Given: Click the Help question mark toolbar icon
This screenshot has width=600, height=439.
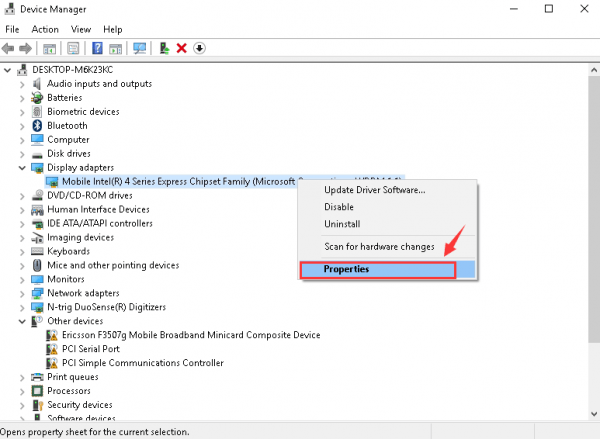Looking at the screenshot, I should 97,47.
